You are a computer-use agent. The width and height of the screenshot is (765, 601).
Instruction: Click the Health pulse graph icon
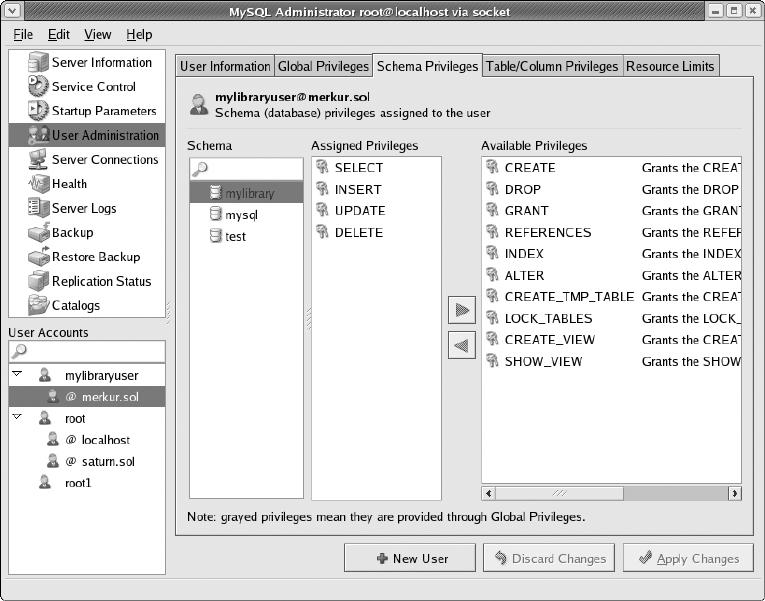tap(38, 184)
